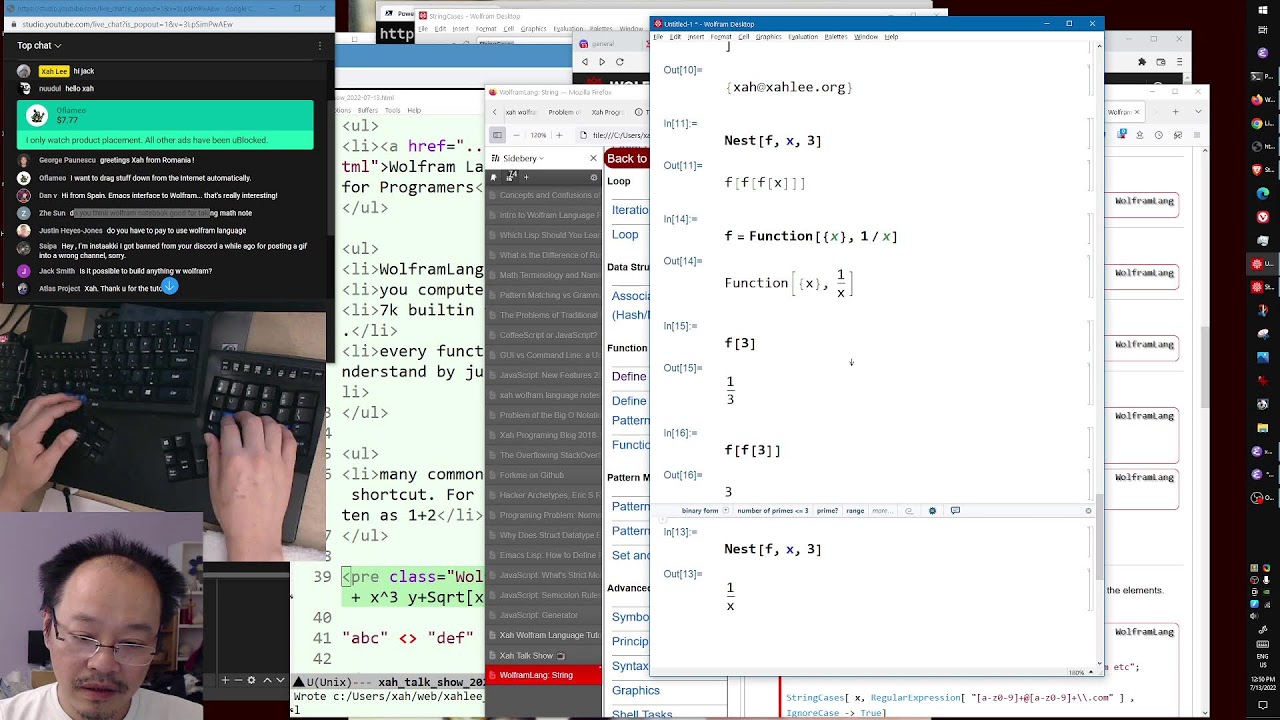Click the Nest[f, x, 3] input cell In[11]

click(773, 141)
